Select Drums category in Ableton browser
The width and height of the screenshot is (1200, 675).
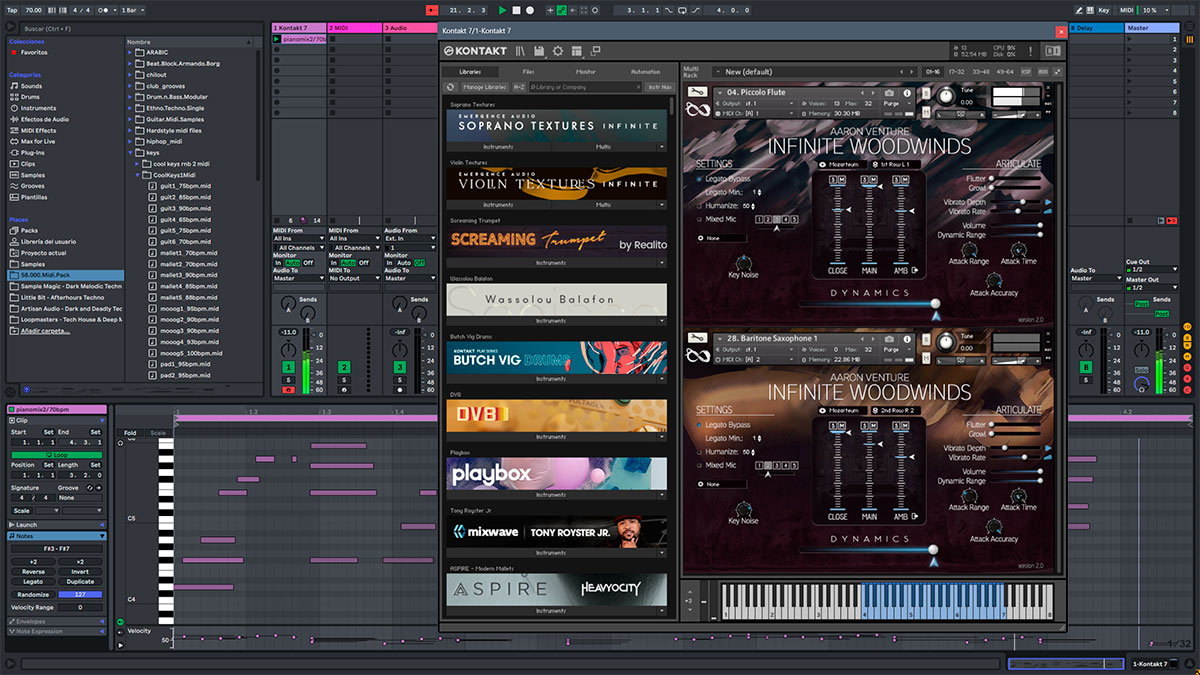point(31,97)
